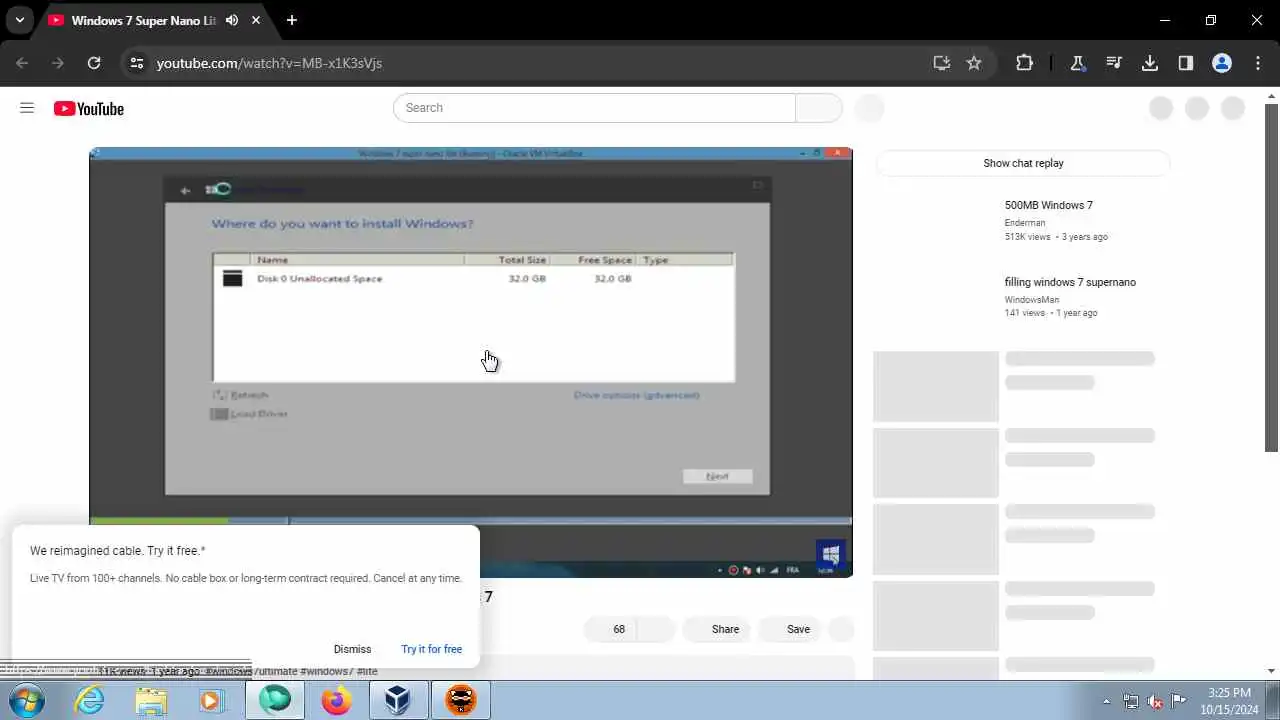Click Show chat replay
Viewport: 1280px width, 720px height.
point(1023,163)
